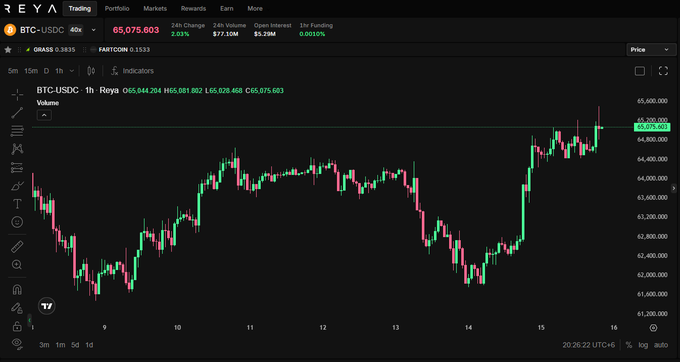Open the timeframe interval dropdown arrow

click(x=72, y=71)
